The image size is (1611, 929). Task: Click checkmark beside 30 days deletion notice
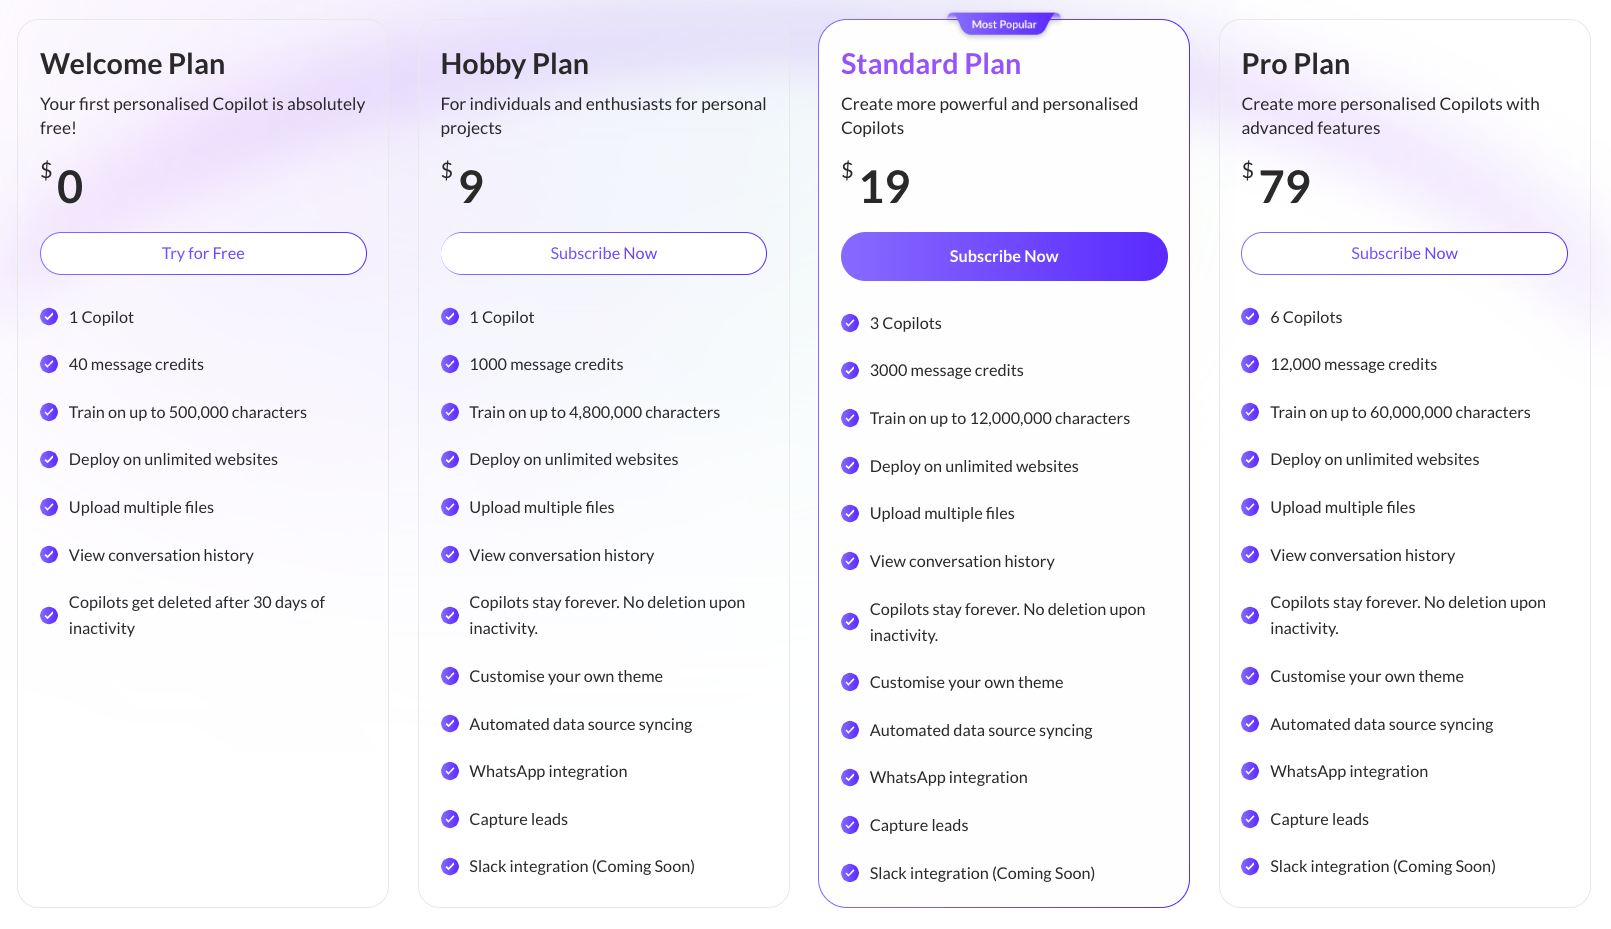(49, 615)
